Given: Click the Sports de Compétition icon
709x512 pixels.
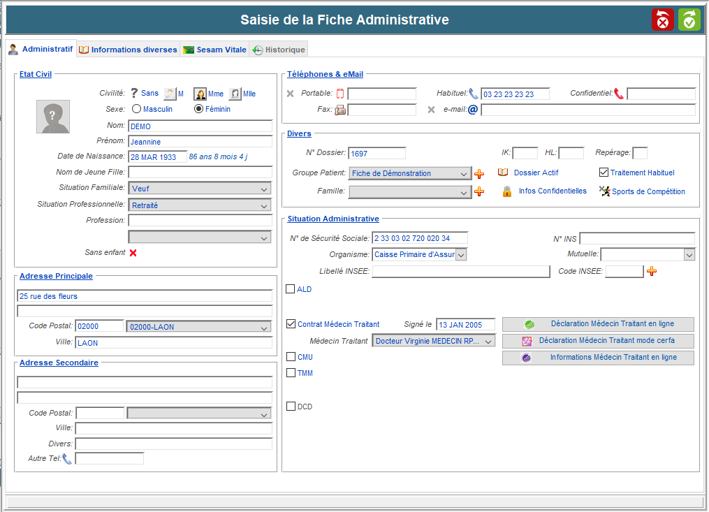Looking at the screenshot, I should pyautogui.click(x=604, y=191).
